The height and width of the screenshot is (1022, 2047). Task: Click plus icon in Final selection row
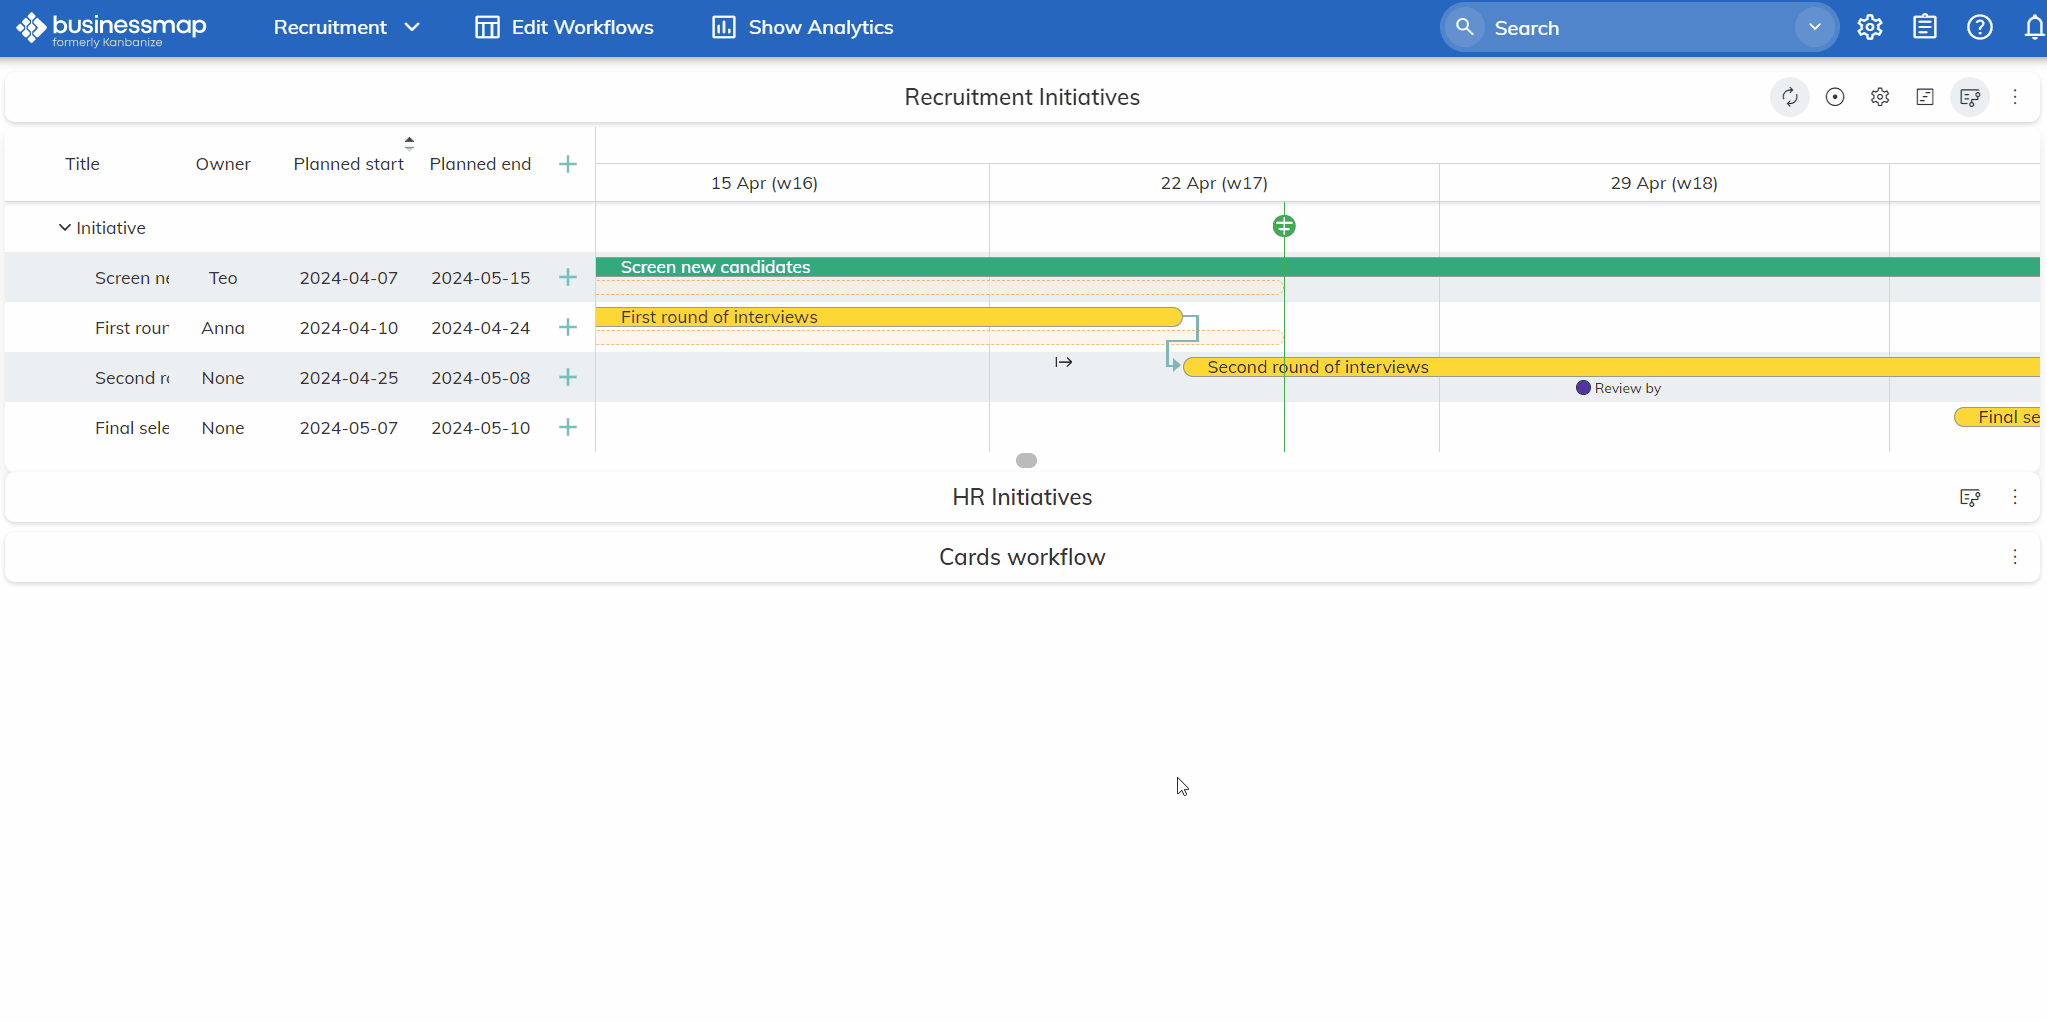tap(568, 427)
